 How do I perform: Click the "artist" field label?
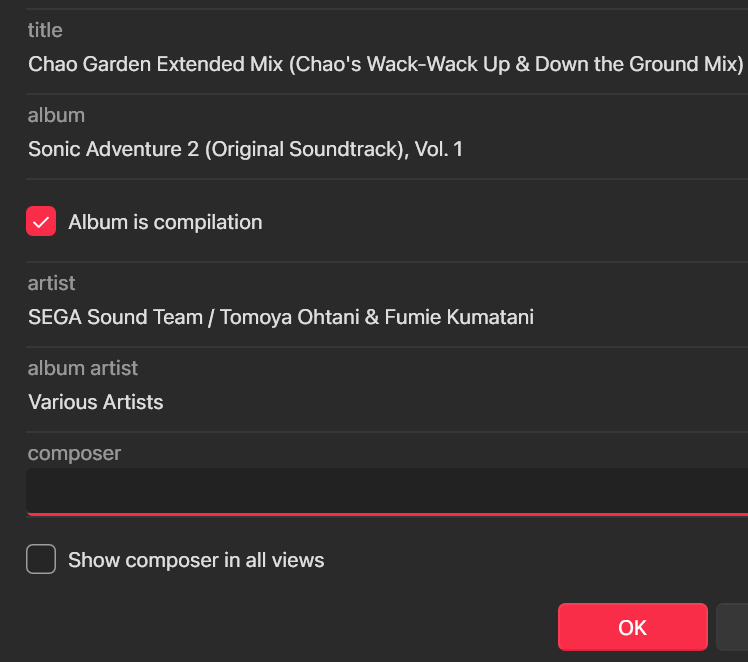point(51,284)
